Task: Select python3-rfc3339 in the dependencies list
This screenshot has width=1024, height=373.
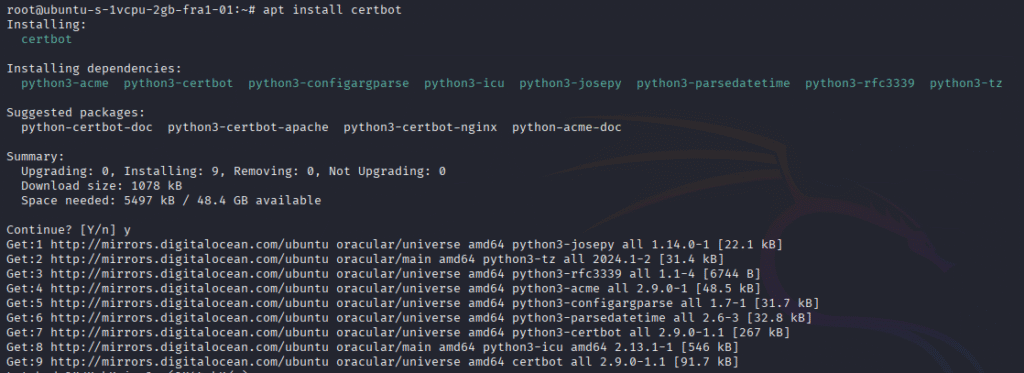Action: [859, 84]
